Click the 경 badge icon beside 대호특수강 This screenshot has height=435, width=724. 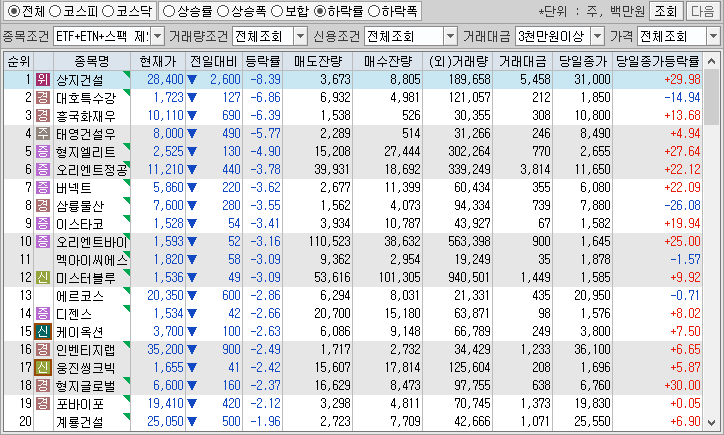pos(43,97)
